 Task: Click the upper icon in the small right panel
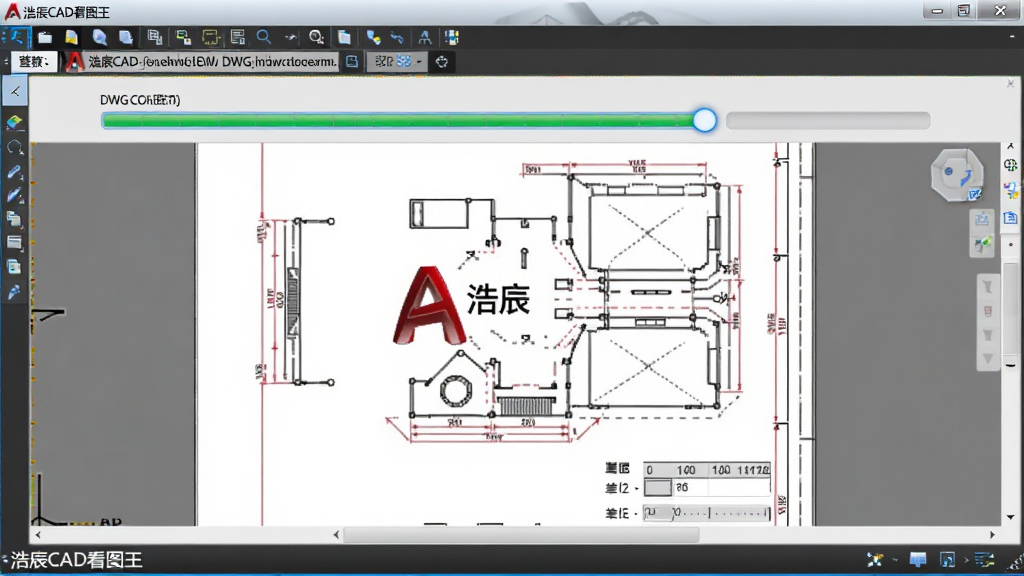click(x=982, y=220)
